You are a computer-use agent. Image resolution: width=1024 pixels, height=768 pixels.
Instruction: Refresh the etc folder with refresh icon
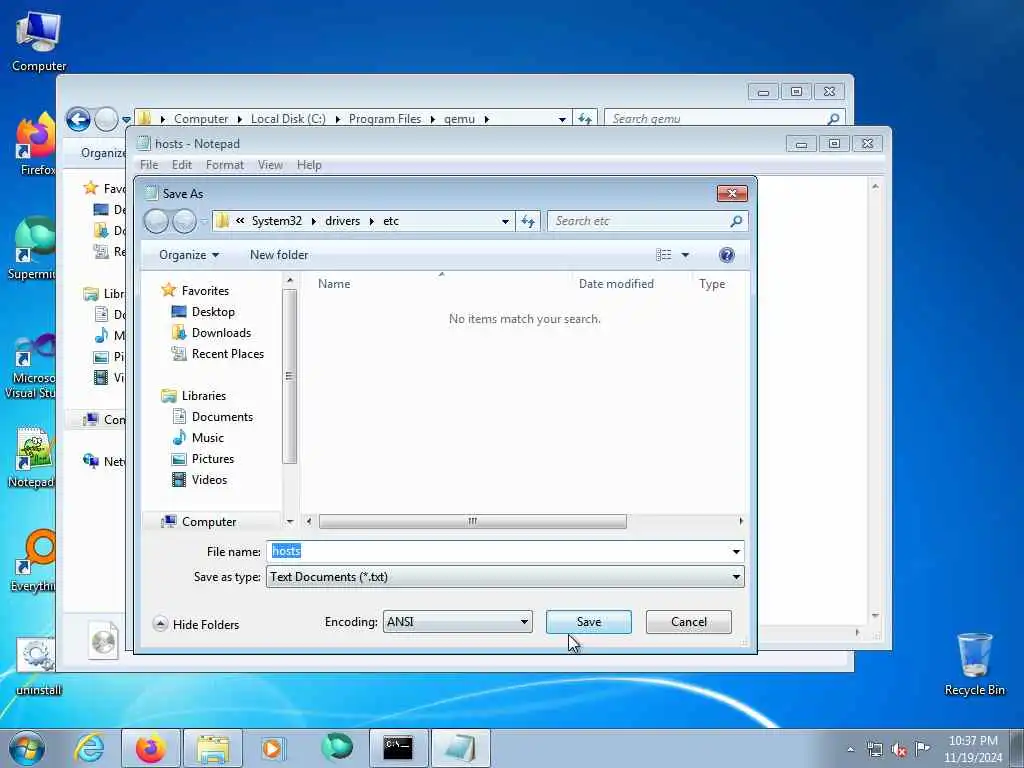pyautogui.click(x=528, y=221)
